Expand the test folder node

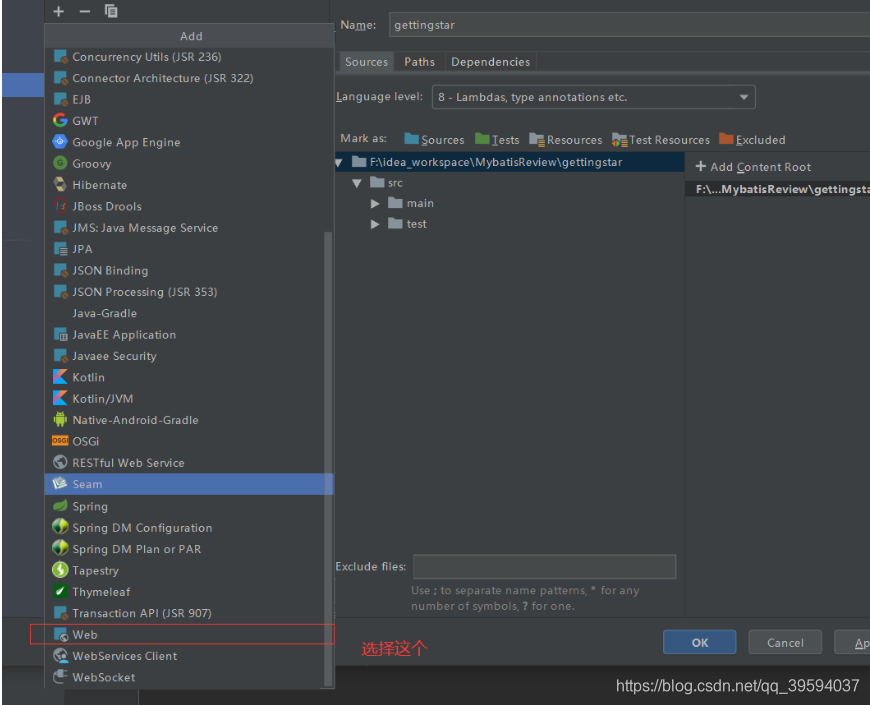[375, 224]
